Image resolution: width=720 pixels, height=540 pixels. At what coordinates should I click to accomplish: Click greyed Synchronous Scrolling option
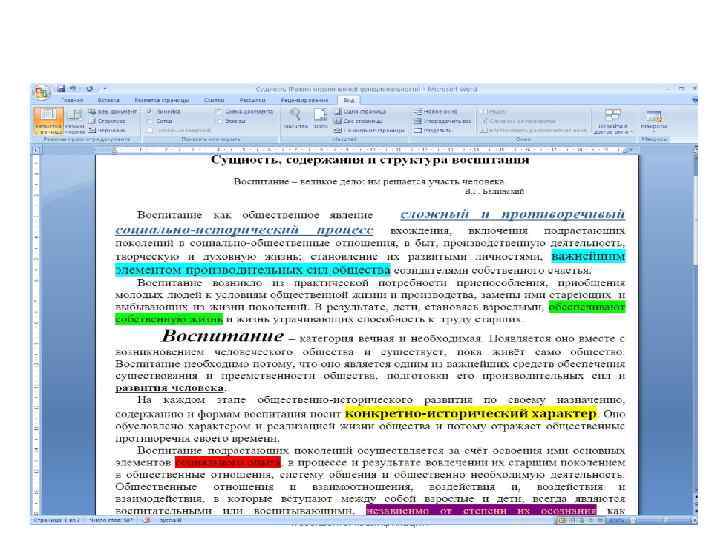[x=519, y=121]
